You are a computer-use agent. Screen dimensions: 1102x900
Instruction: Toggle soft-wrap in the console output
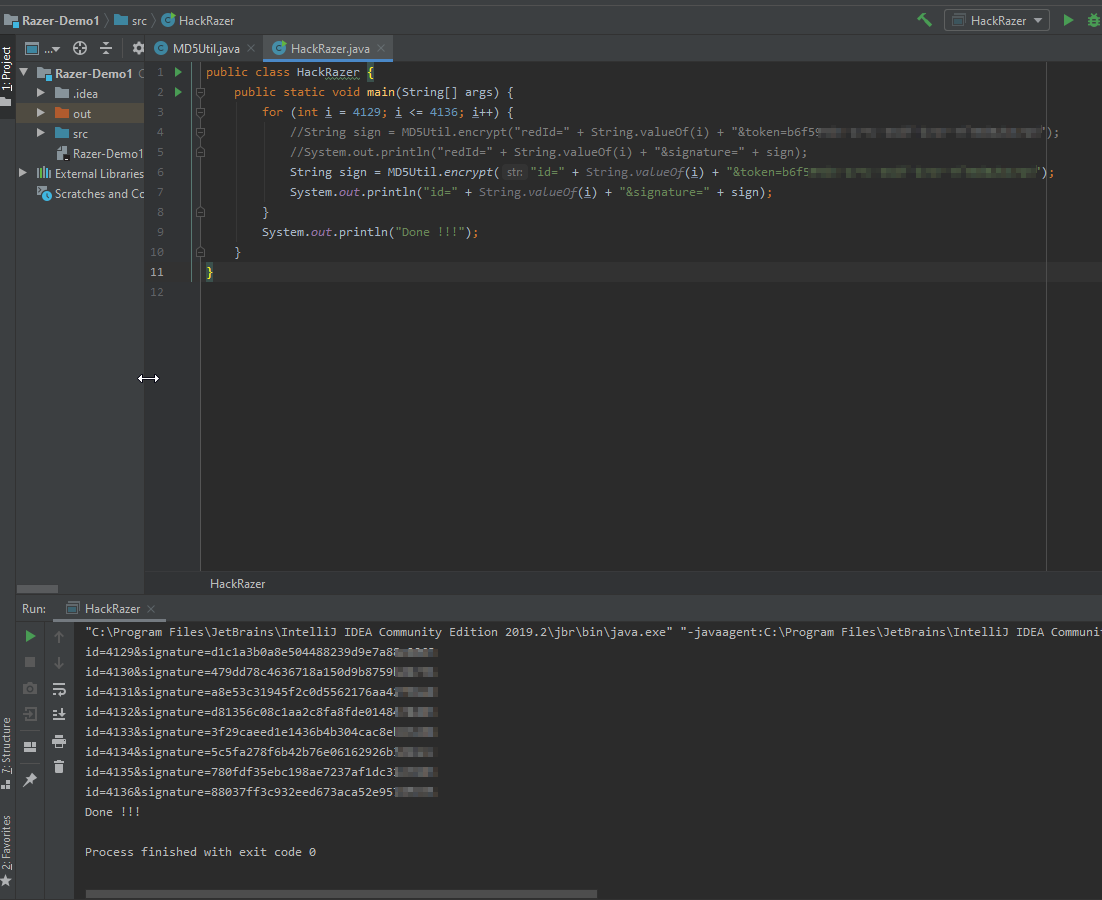[x=59, y=689]
